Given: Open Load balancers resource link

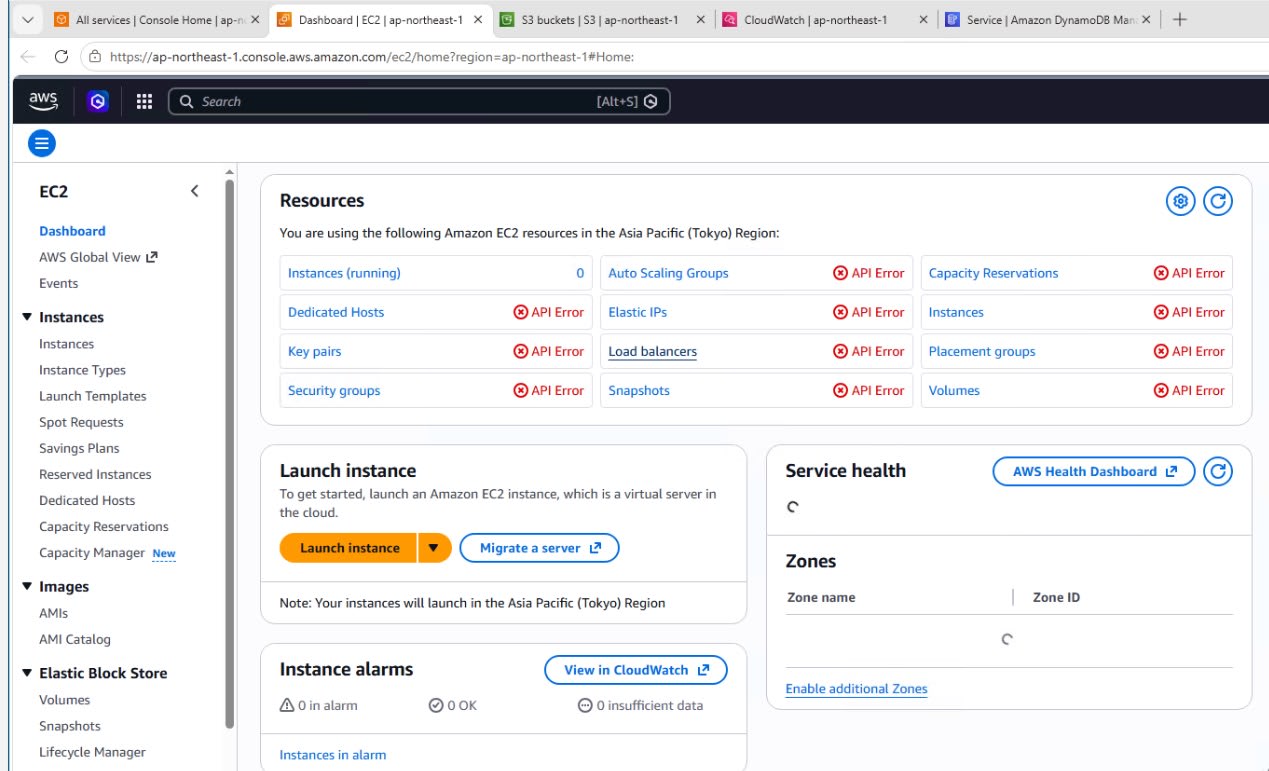Looking at the screenshot, I should coord(652,351).
